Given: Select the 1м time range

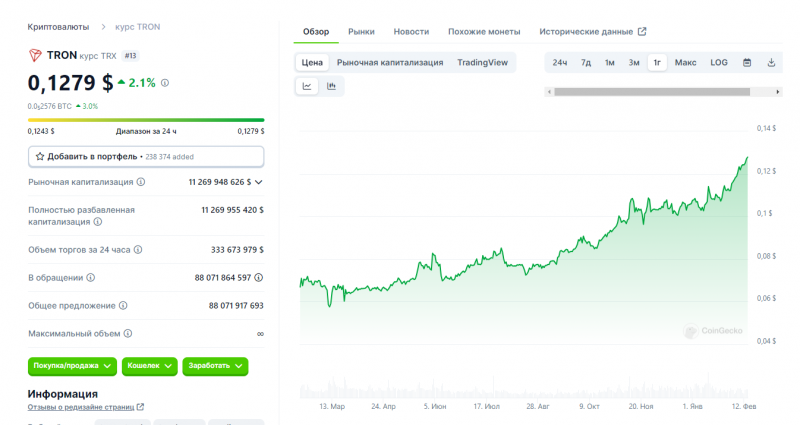Looking at the screenshot, I should pyautogui.click(x=610, y=62).
